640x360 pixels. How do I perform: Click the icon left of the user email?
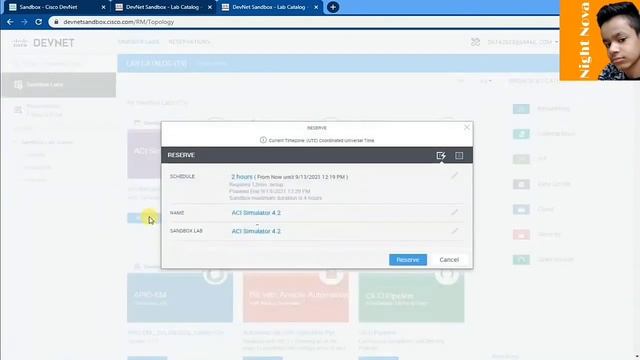click(475, 42)
